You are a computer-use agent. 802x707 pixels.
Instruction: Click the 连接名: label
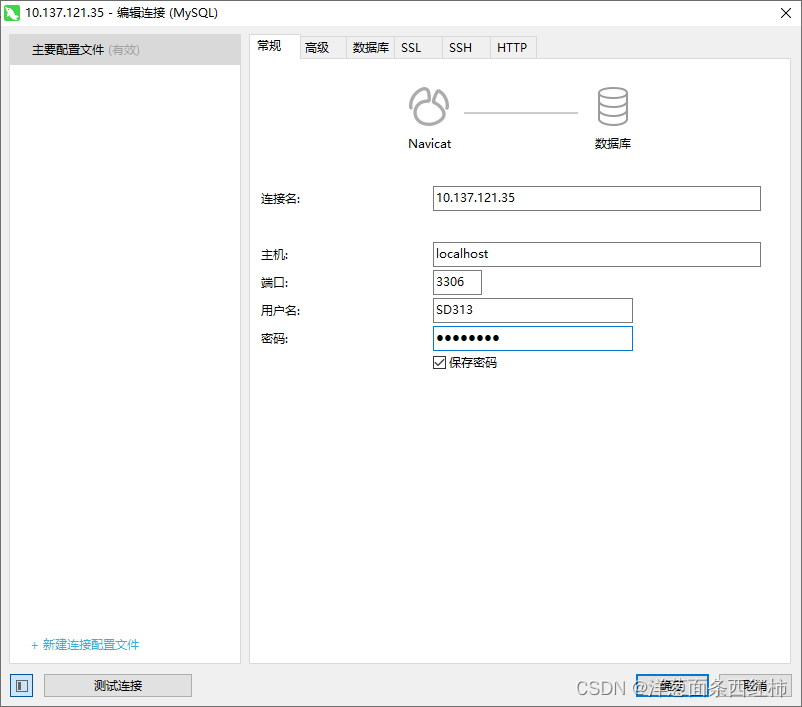pos(280,198)
